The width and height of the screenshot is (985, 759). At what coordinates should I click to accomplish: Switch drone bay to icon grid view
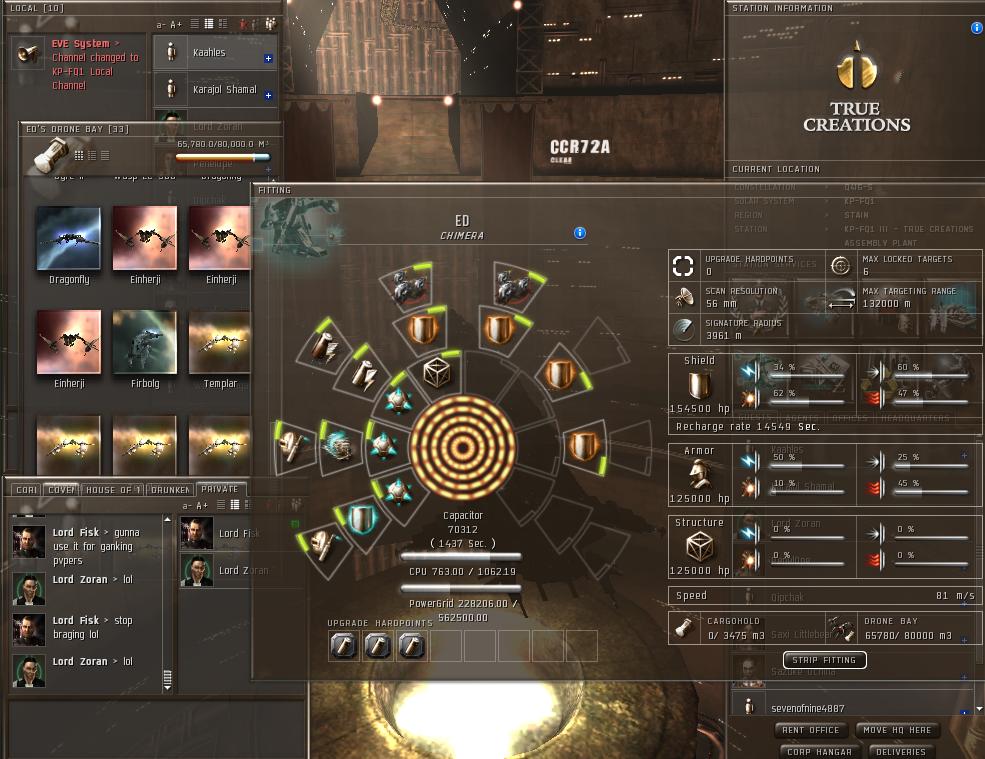point(79,155)
